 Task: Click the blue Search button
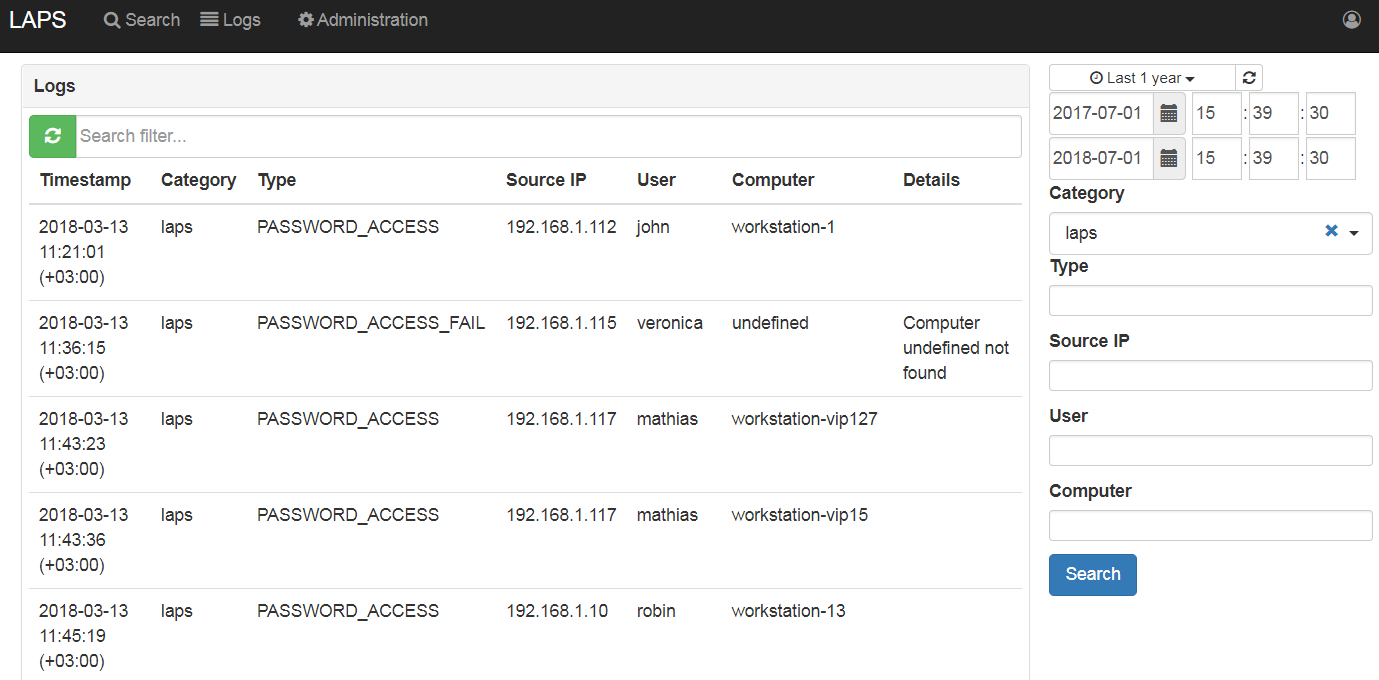1092,574
